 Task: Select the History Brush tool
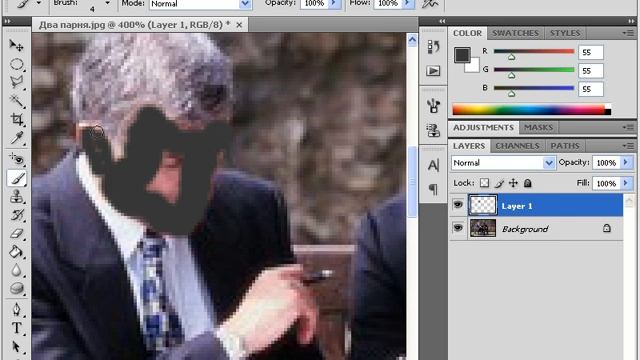pyautogui.click(x=16, y=215)
